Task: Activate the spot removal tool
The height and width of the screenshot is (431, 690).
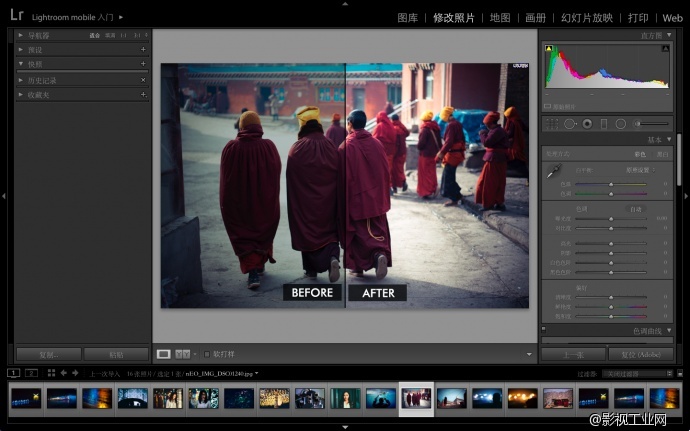Action: tap(569, 123)
